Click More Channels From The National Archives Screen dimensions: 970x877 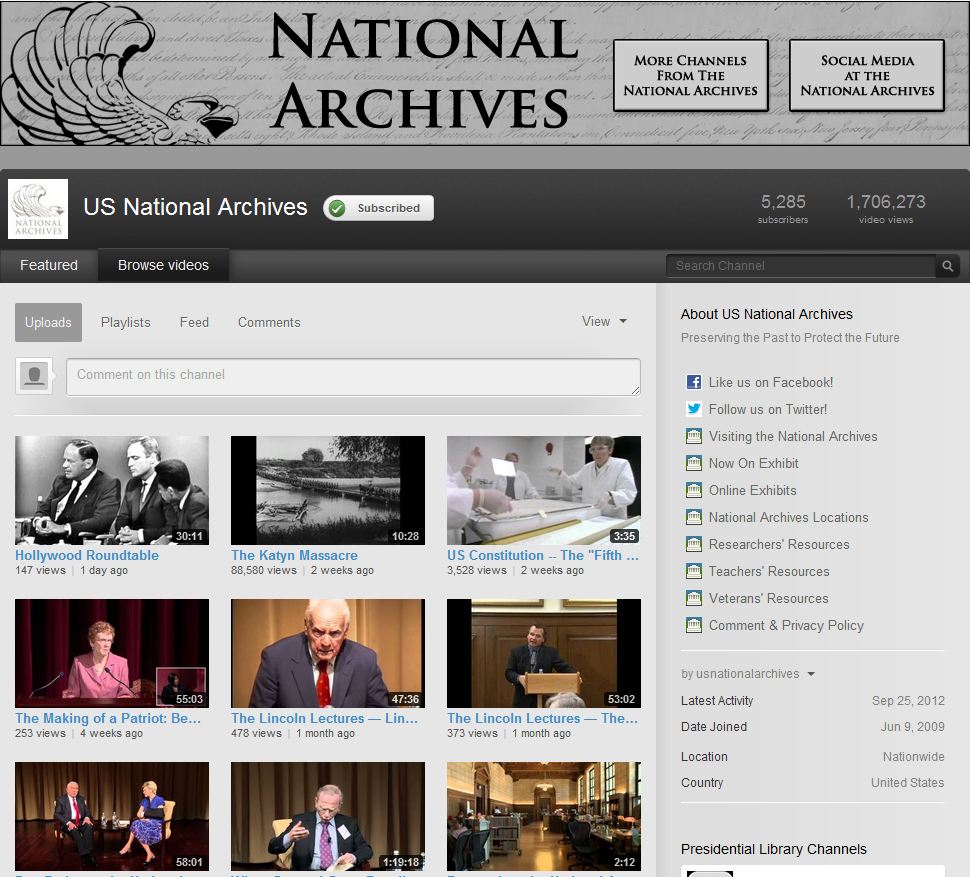coord(690,75)
